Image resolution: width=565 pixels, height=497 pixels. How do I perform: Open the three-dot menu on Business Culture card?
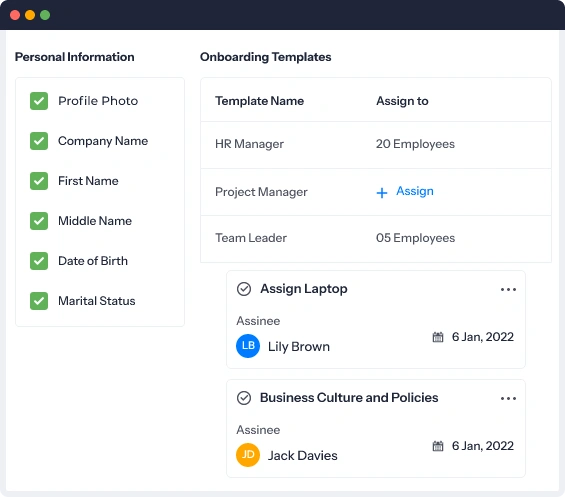point(508,398)
